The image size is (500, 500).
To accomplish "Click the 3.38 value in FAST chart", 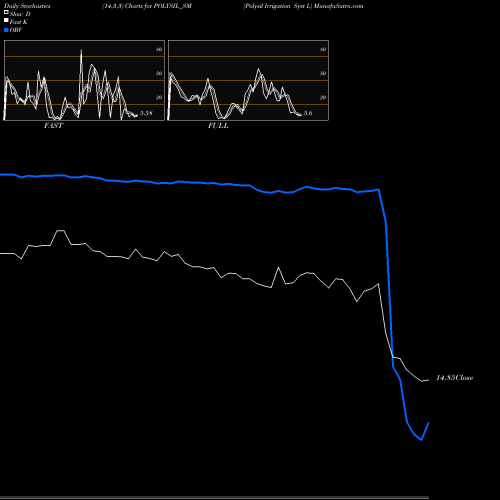I will (146, 113).
